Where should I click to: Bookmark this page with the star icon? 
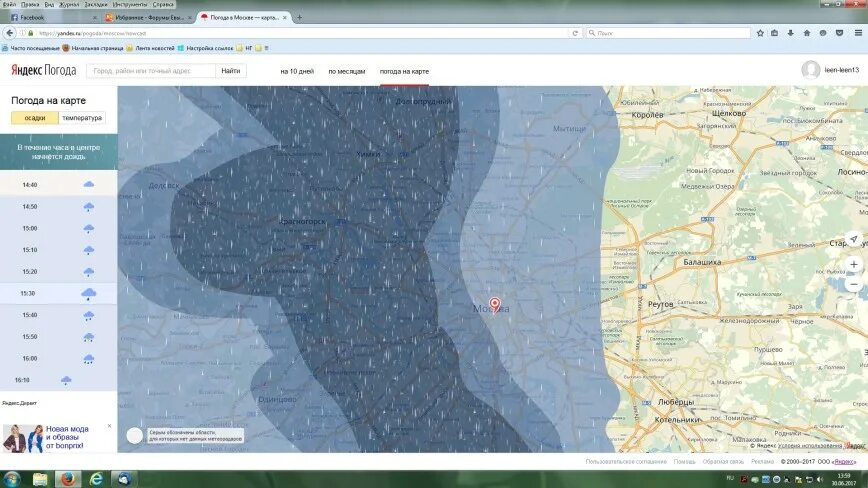click(x=760, y=33)
